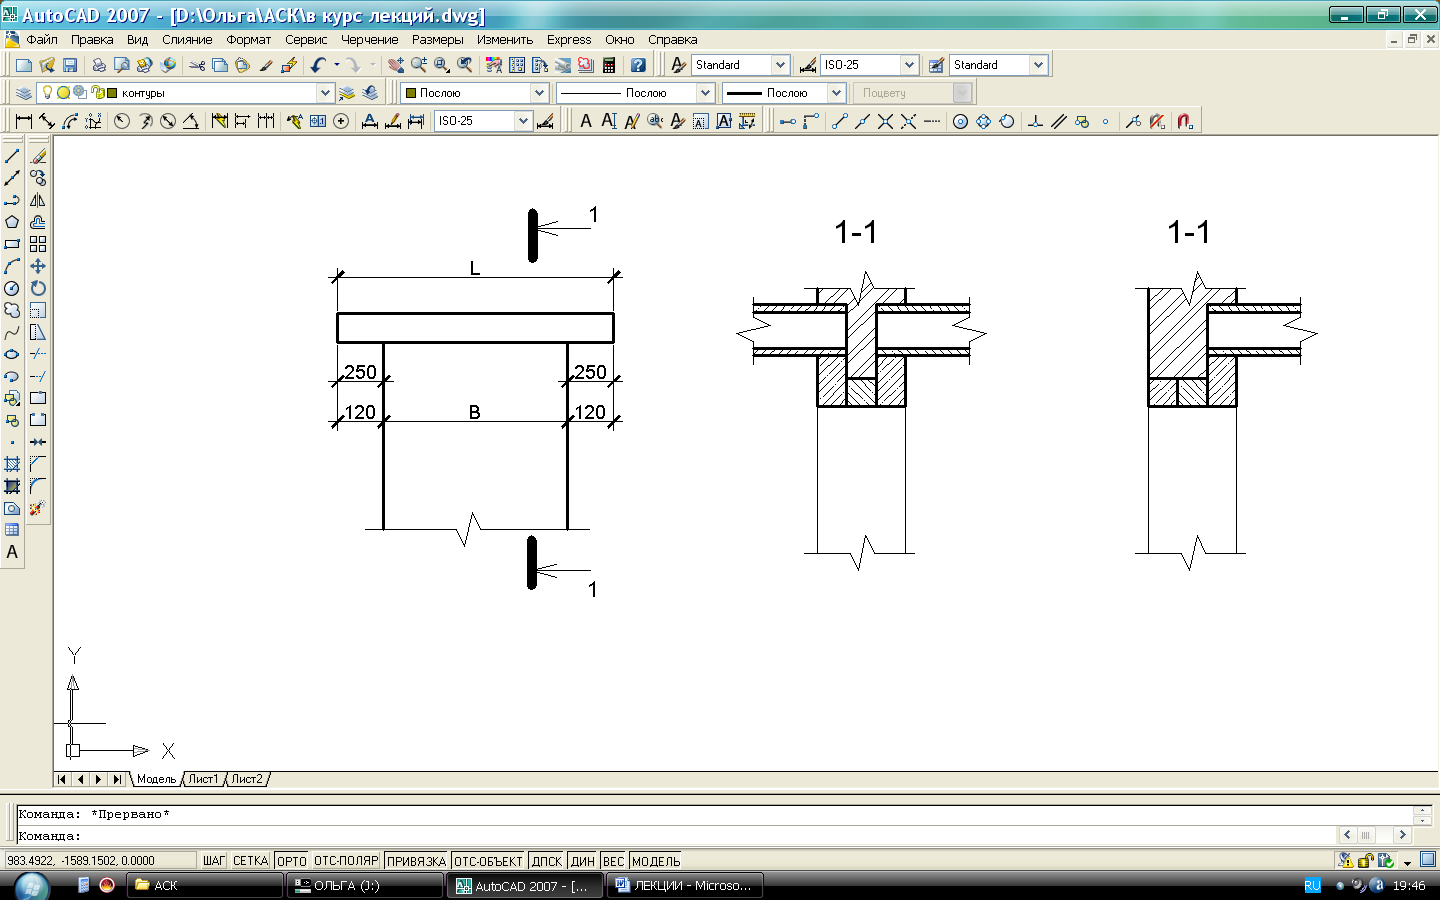Open the Layer Properties Manager icon
The image size is (1440, 900).
click(x=24, y=93)
